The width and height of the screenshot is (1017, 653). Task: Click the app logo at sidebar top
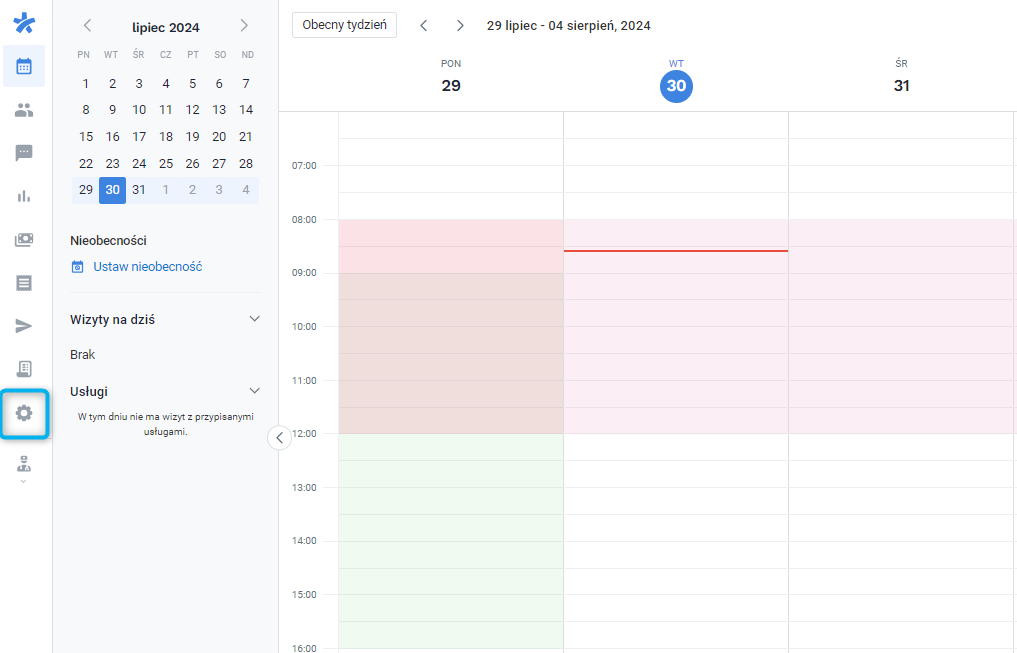point(23,22)
